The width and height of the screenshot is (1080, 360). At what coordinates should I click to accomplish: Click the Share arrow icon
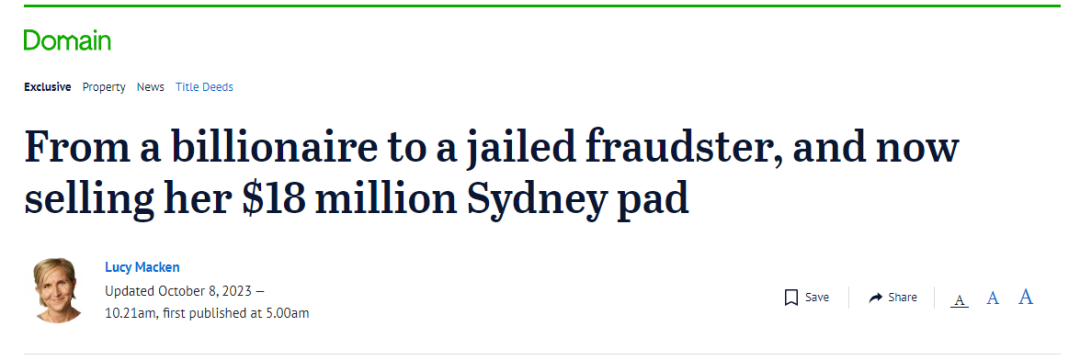coord(875,297)
